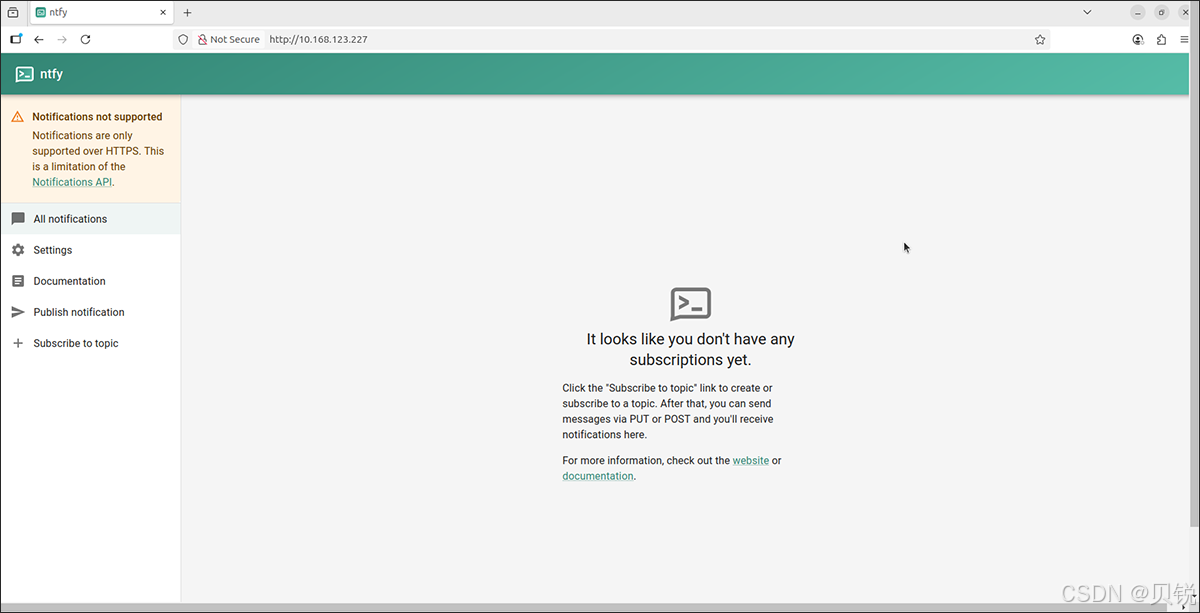Open the list all tabs dropdown arrow
1200x613 pixels.
(x=1088, y=12)
